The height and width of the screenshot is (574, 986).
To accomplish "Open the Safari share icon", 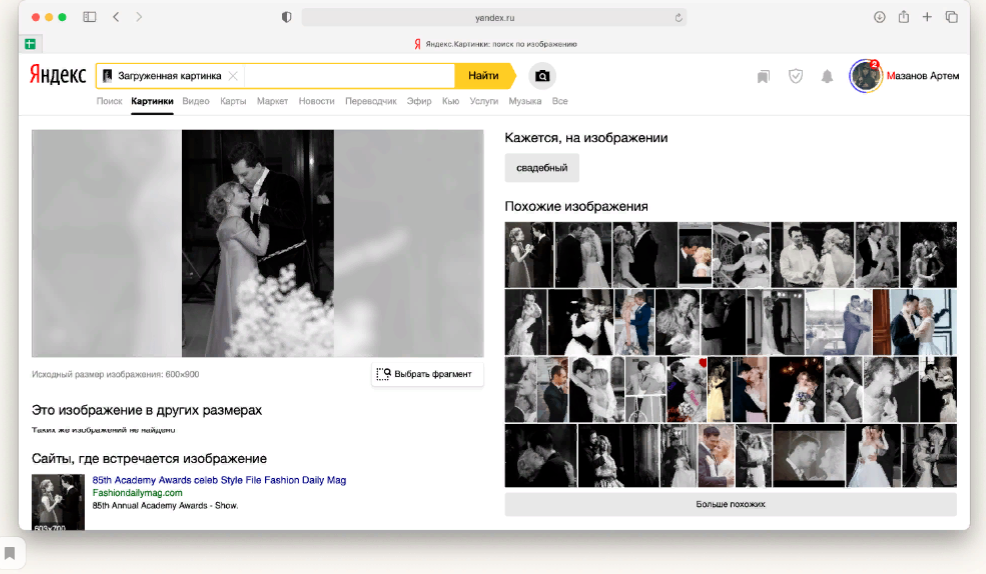I will click(904, 17).
